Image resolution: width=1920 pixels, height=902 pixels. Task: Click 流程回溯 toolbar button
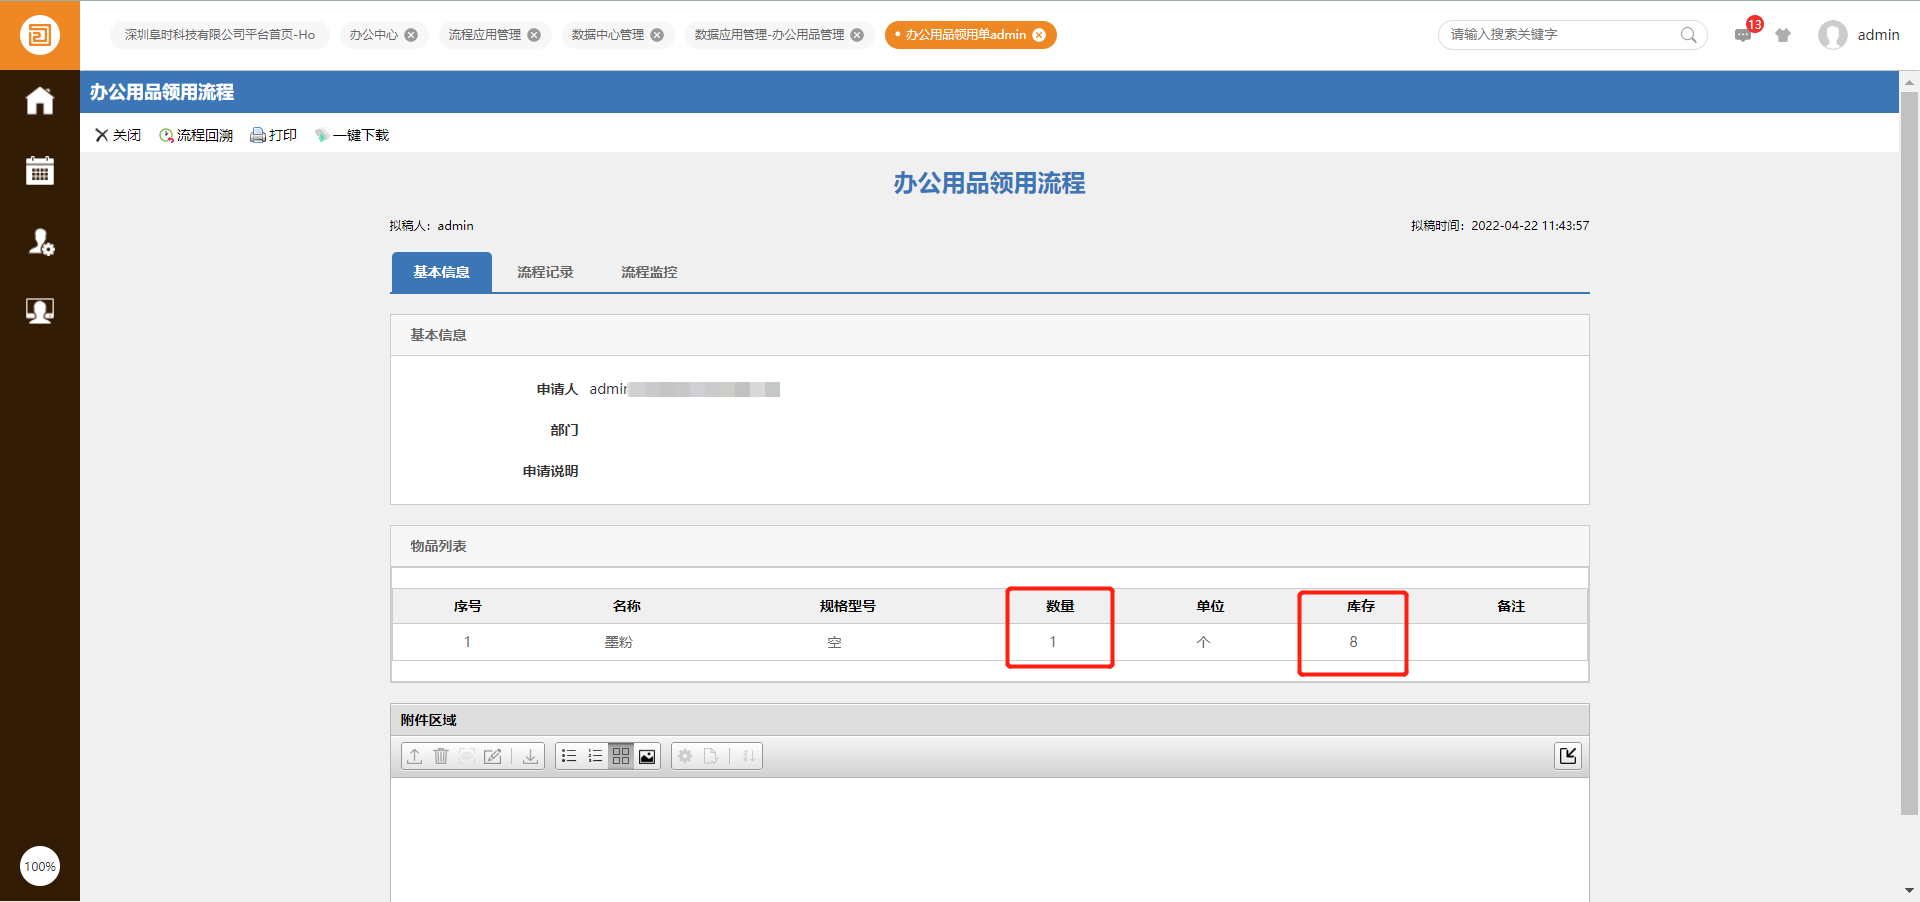point(196,135)
